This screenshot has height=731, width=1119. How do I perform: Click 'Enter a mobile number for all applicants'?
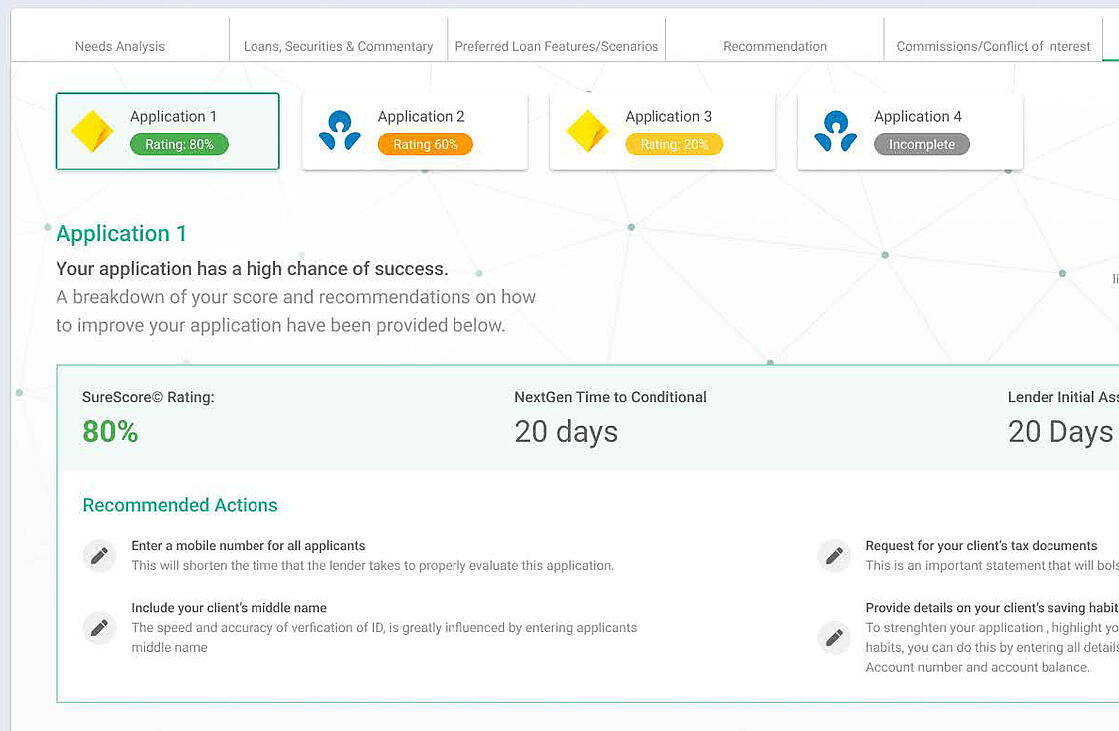coord(248,546)
